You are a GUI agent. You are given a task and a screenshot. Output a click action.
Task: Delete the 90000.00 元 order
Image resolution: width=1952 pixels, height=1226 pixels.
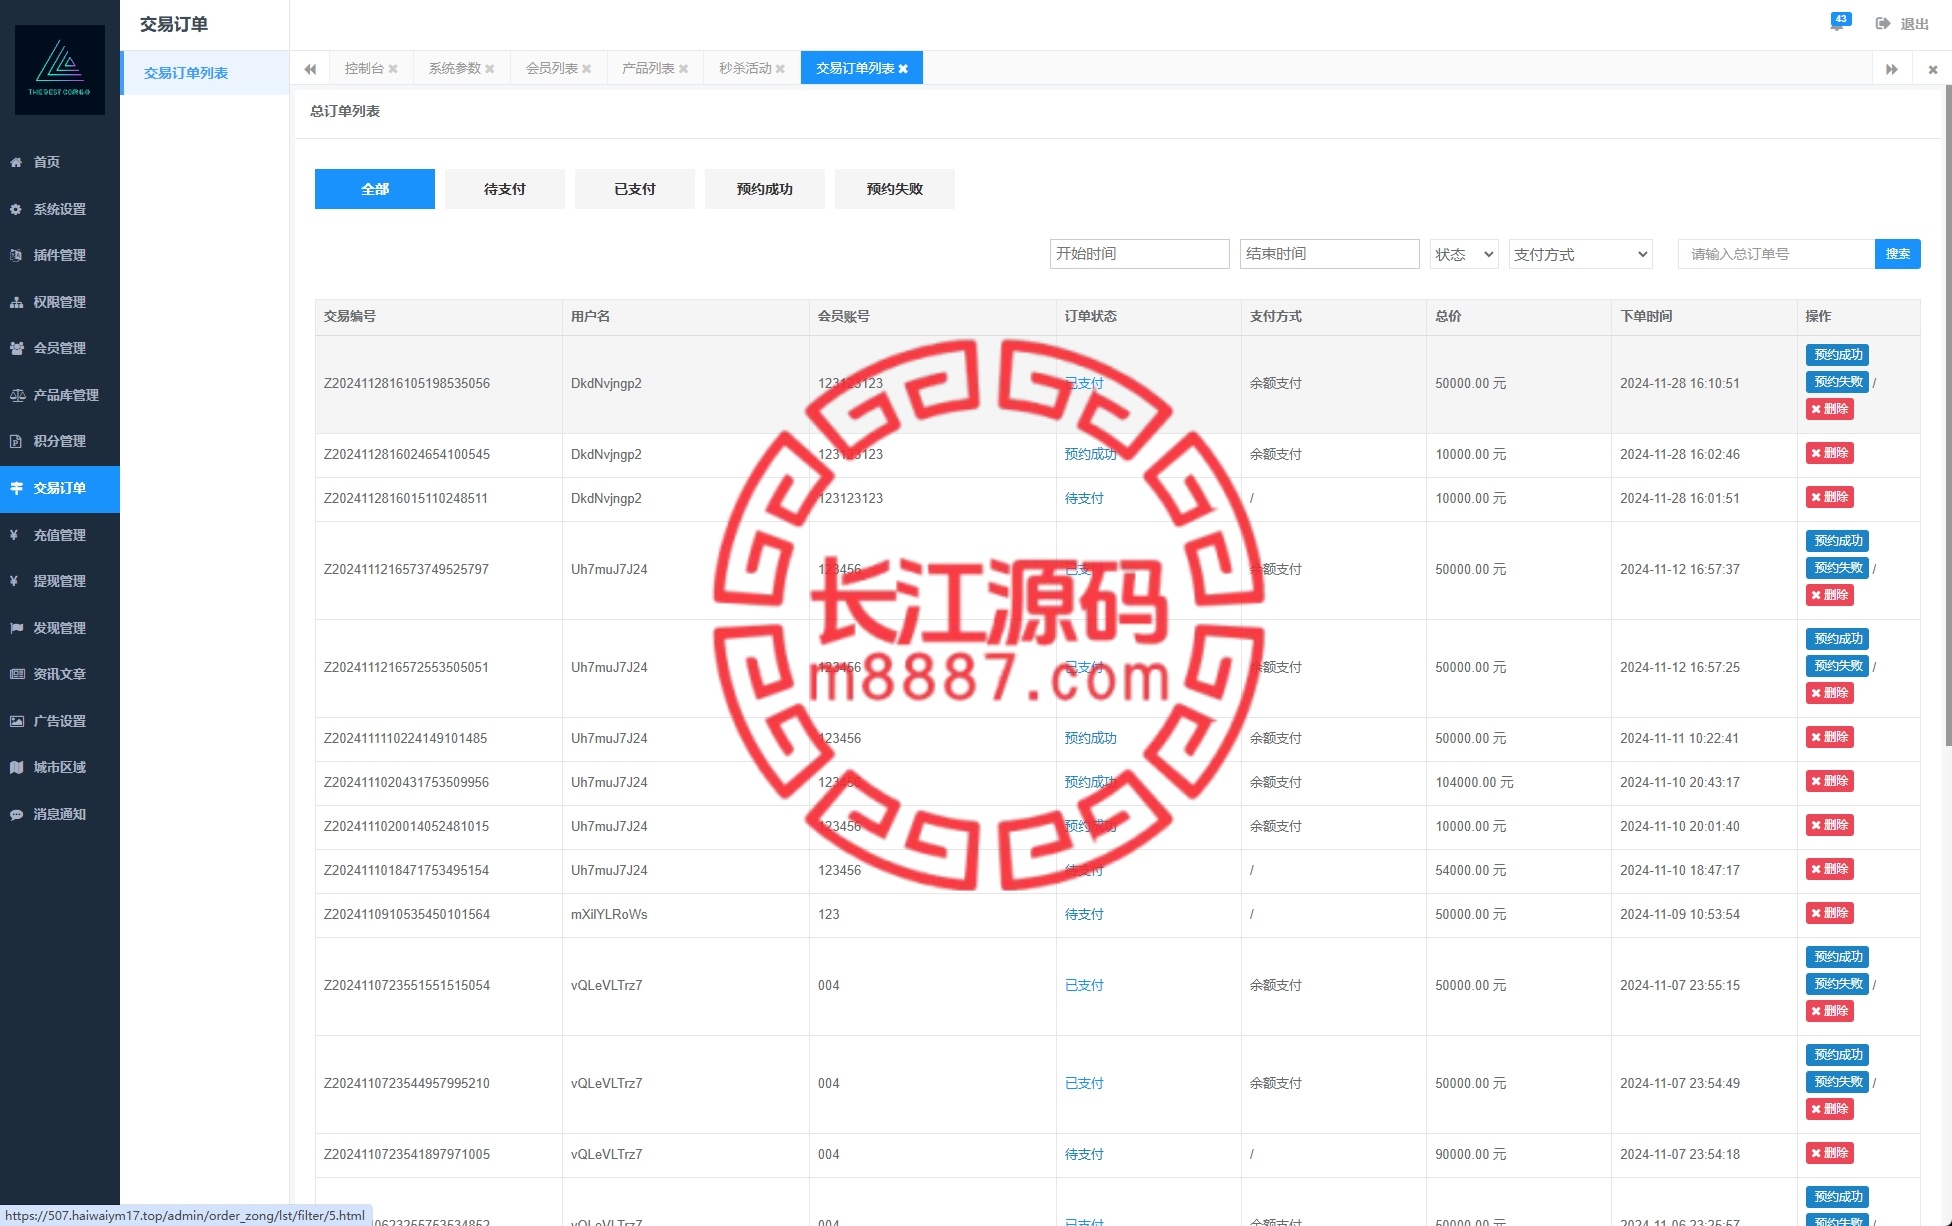[1830, 1153]
